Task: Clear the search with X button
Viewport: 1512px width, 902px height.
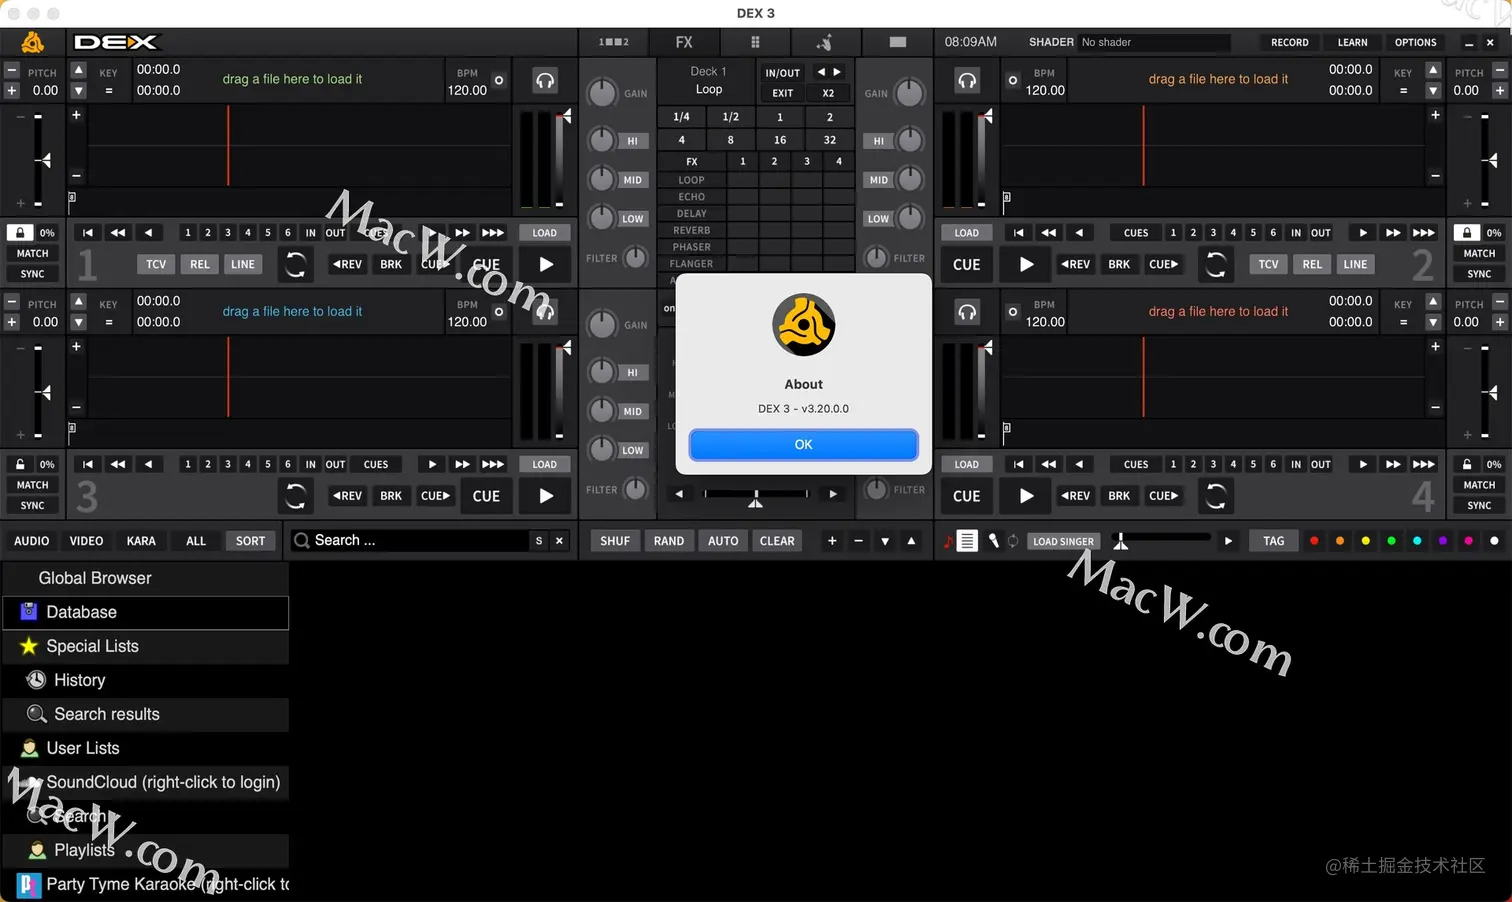Action: [x=559, y=541]
